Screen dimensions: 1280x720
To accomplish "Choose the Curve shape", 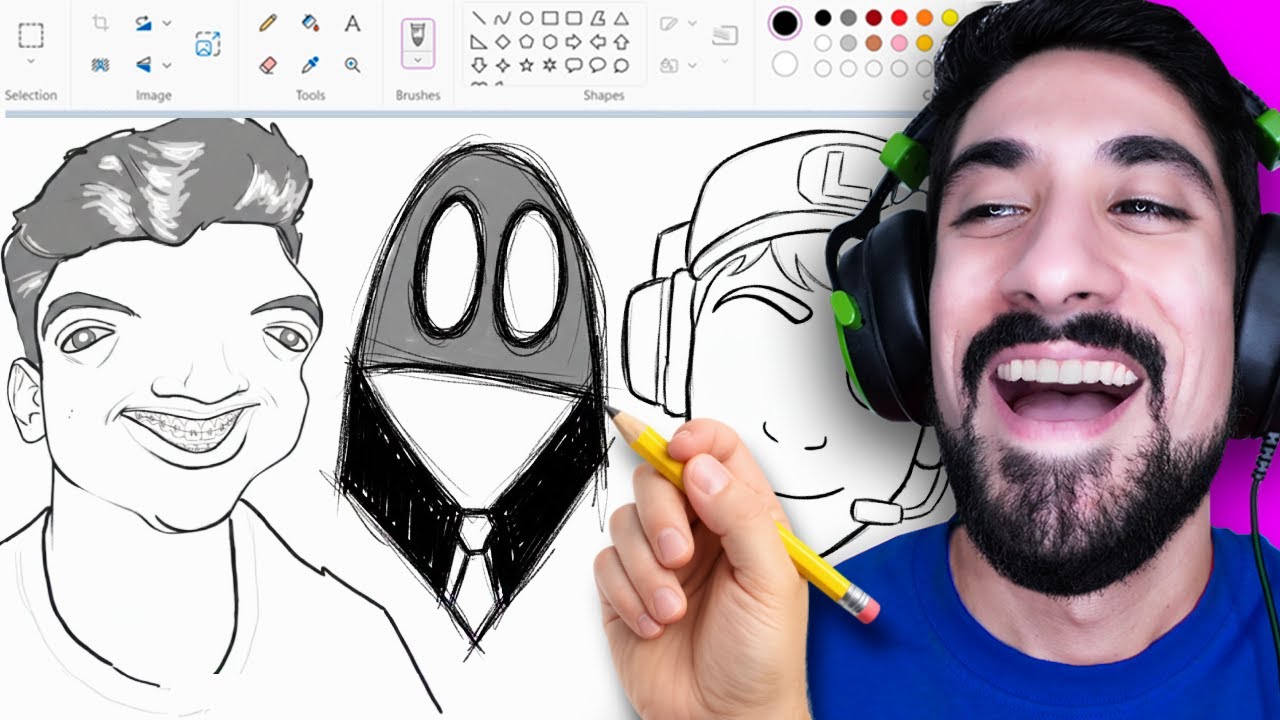I will (503, 18).
